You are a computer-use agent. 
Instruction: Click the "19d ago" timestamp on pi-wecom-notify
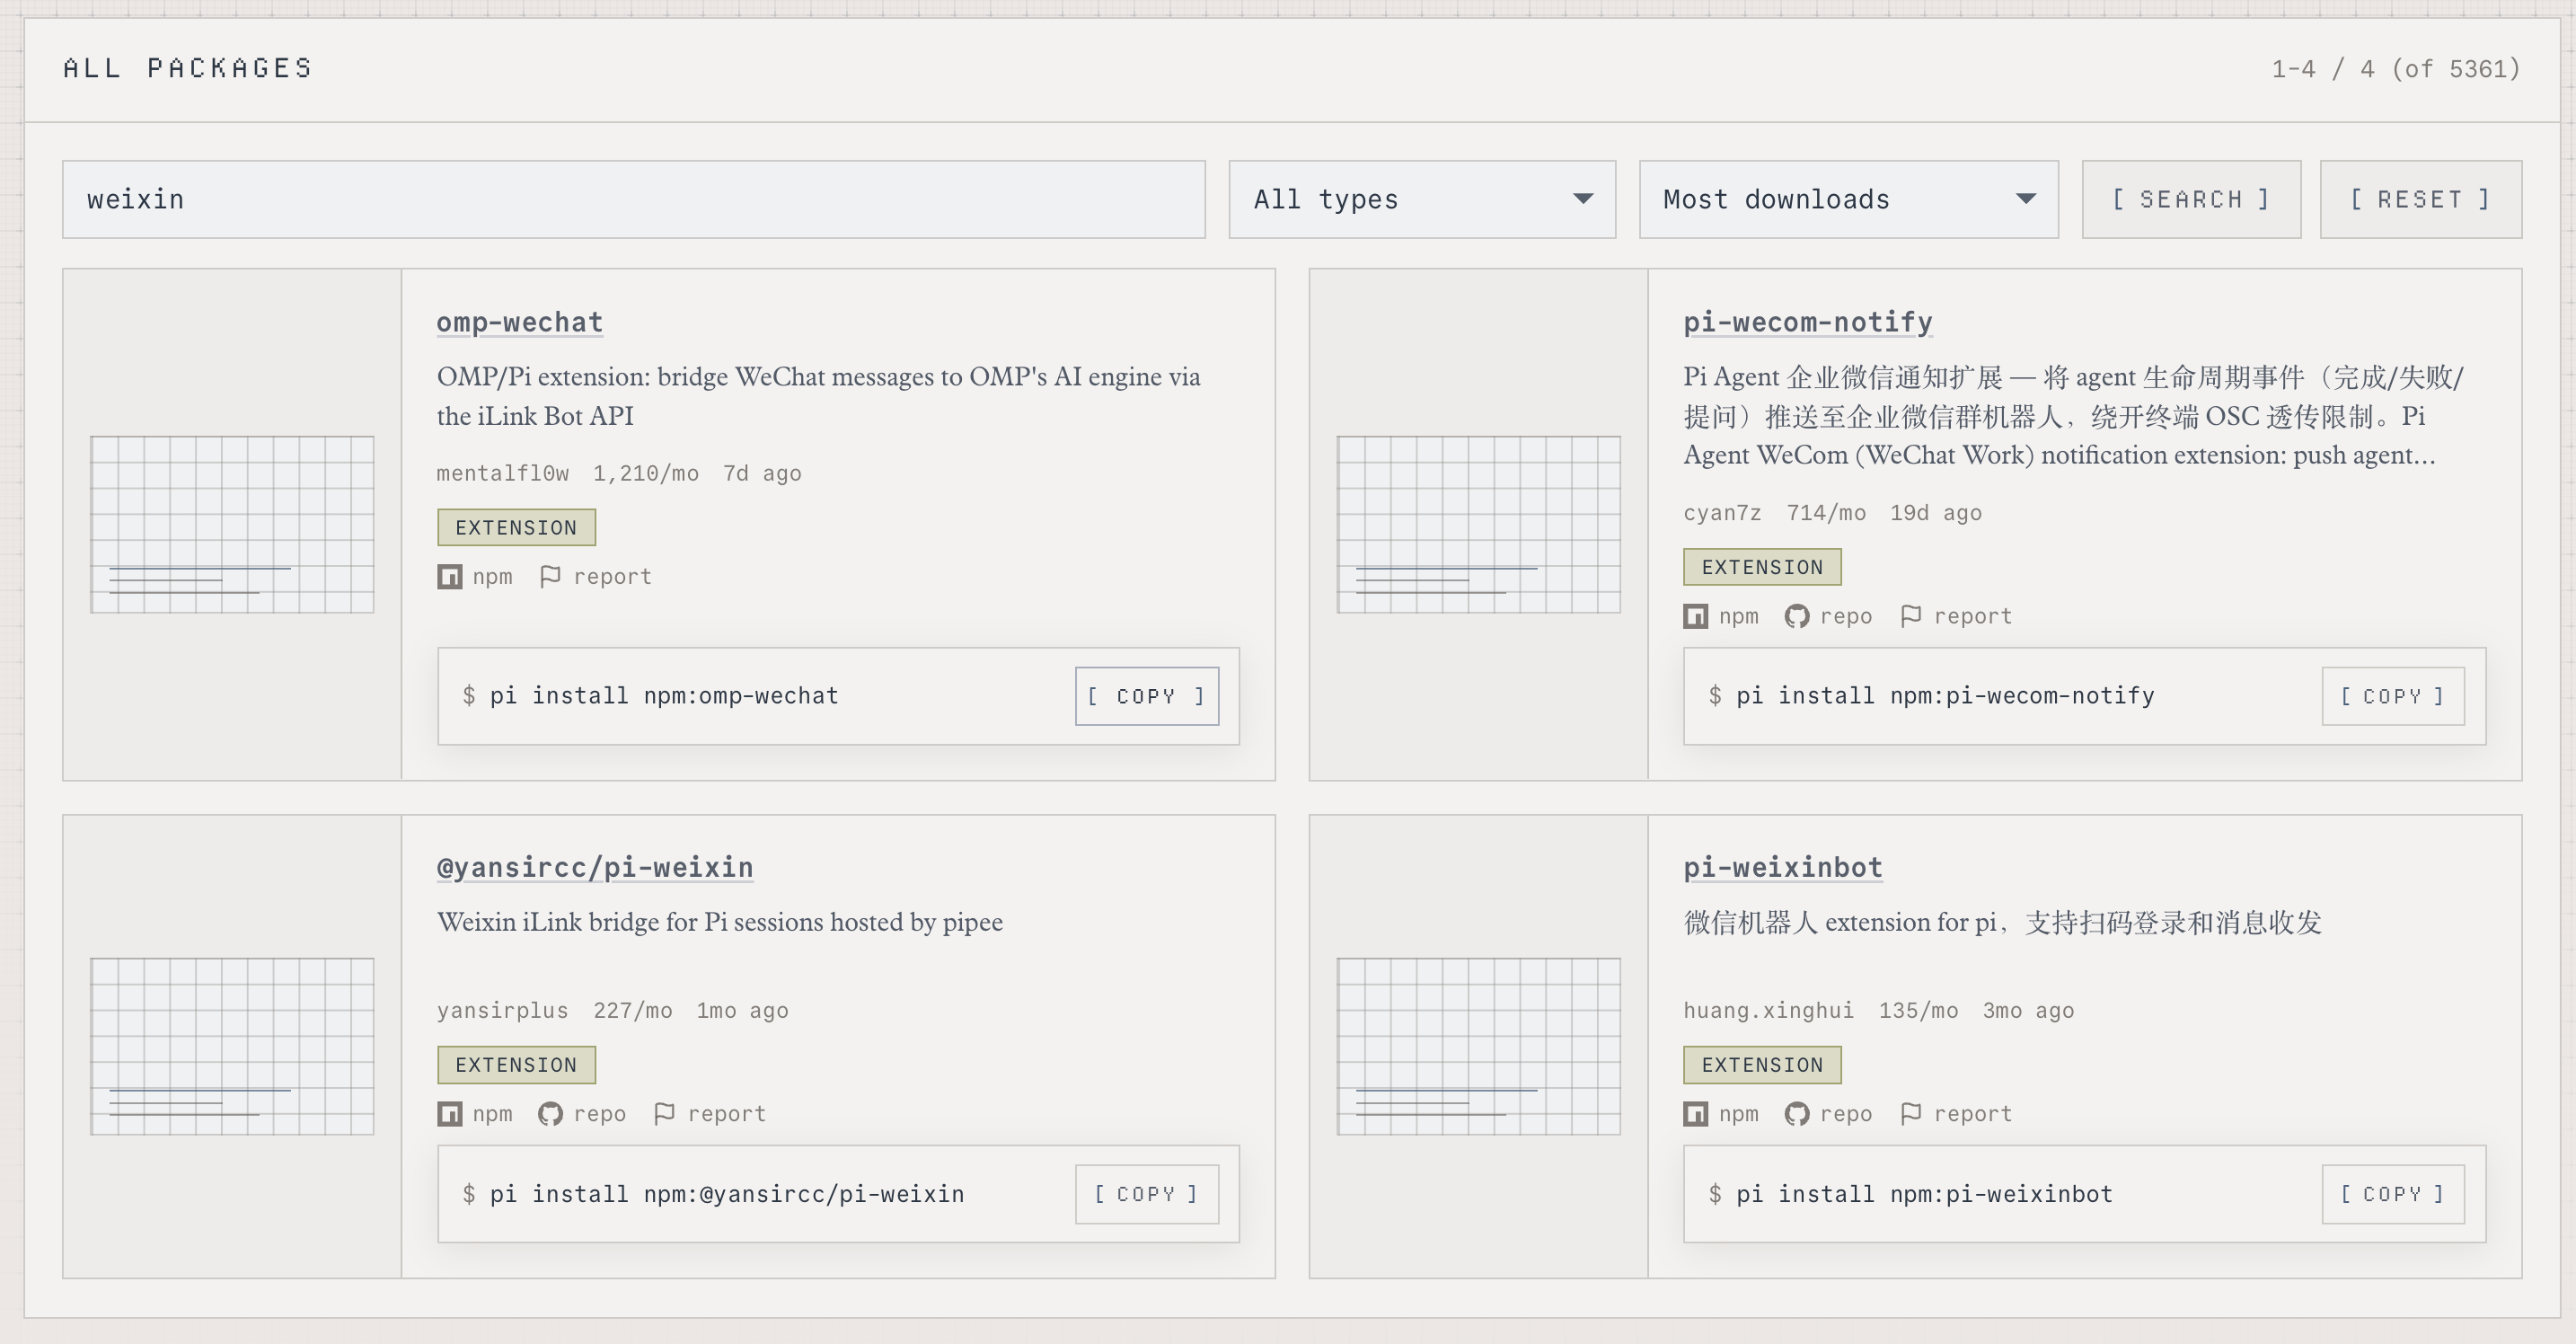pos(1936,513)
